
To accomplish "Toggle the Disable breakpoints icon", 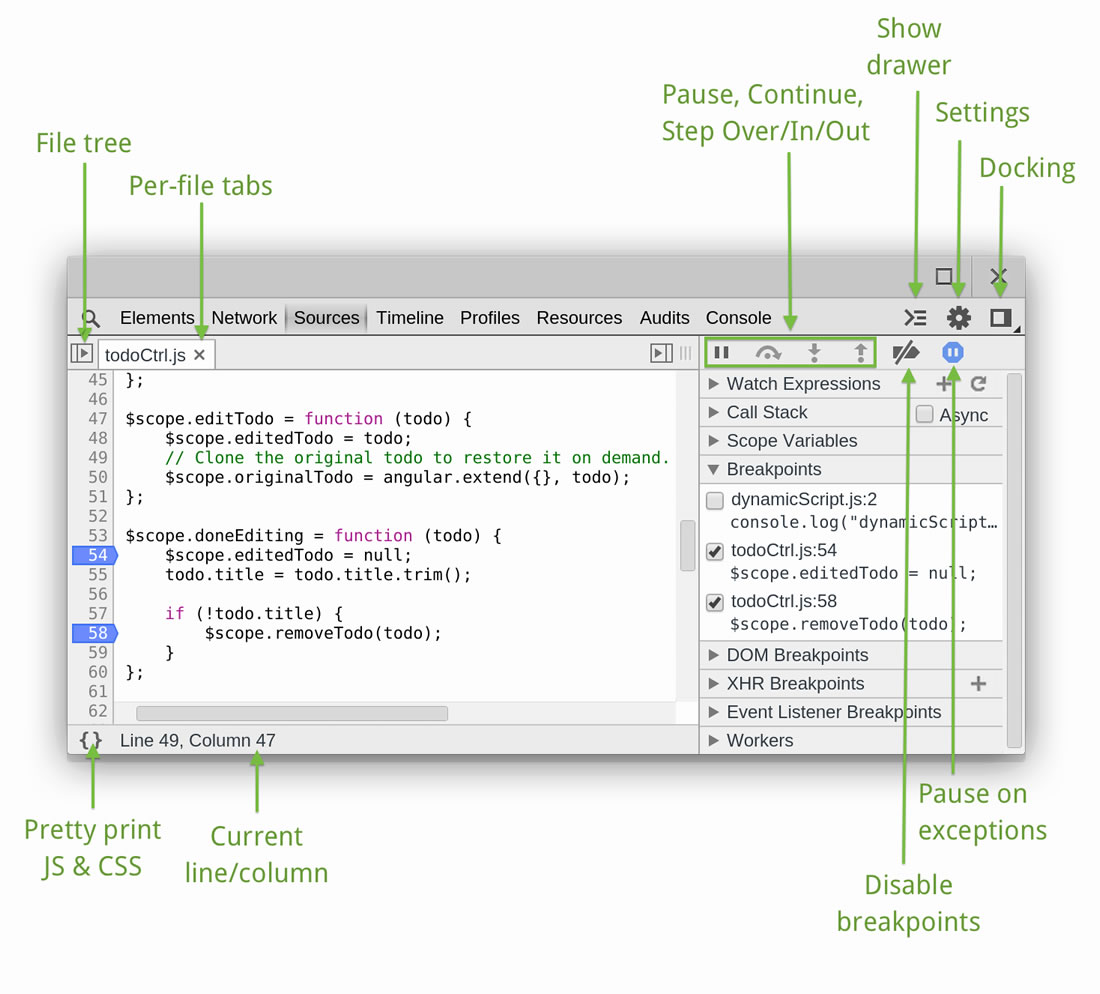I will pos(906,352).
